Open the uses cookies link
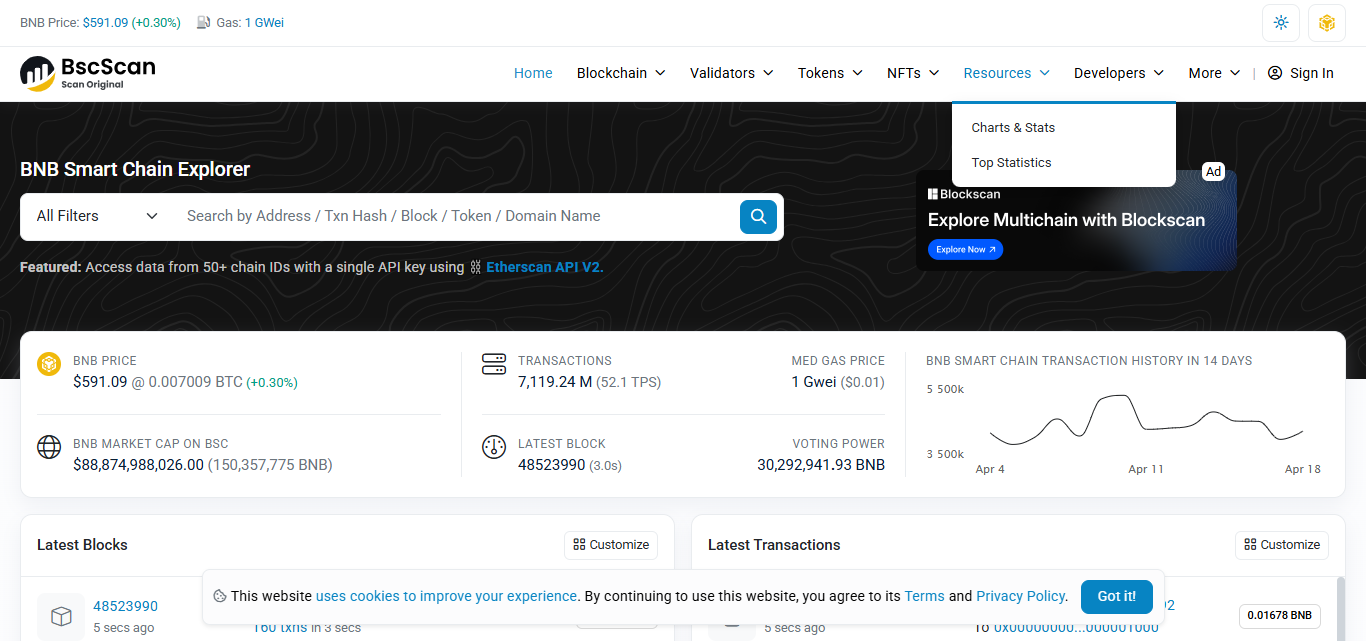 click(x=446, y=596)
